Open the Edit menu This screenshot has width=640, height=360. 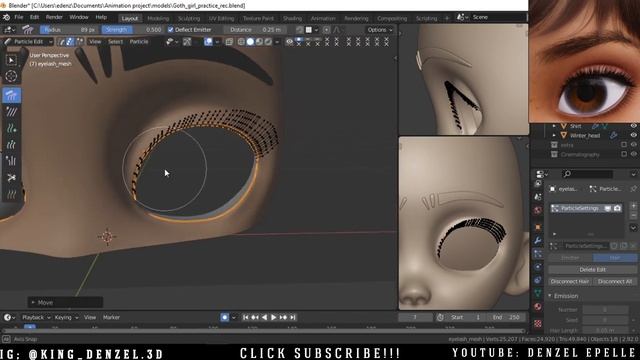point(34,18)
